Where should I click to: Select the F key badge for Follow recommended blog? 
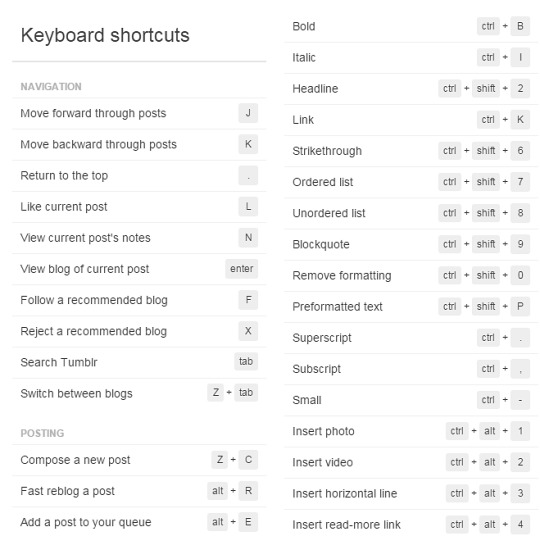click(248, 300)
